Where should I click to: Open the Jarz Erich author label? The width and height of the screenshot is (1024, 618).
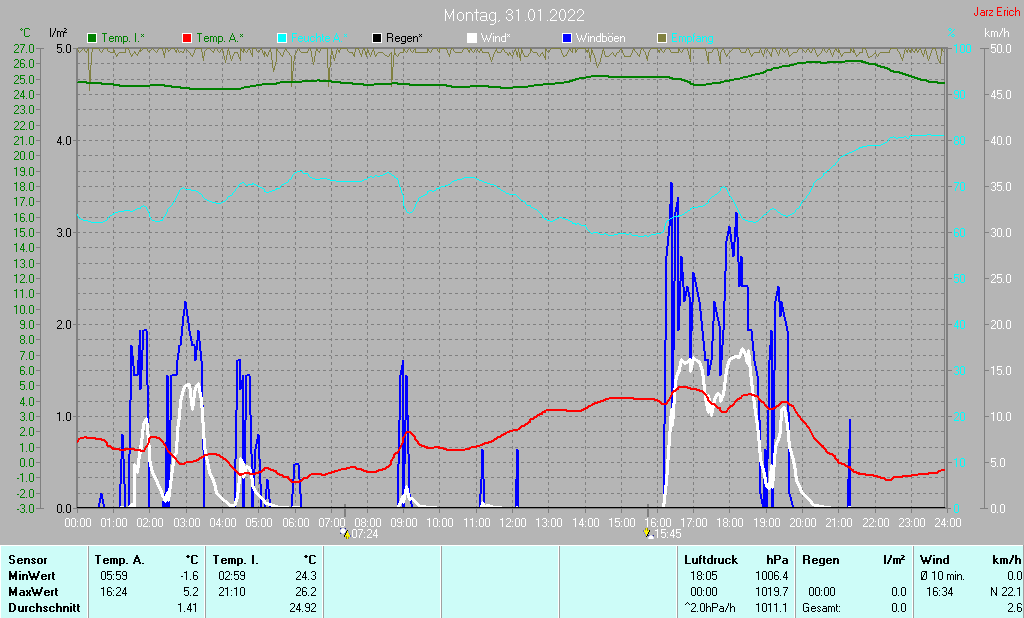tap(996, 12)
